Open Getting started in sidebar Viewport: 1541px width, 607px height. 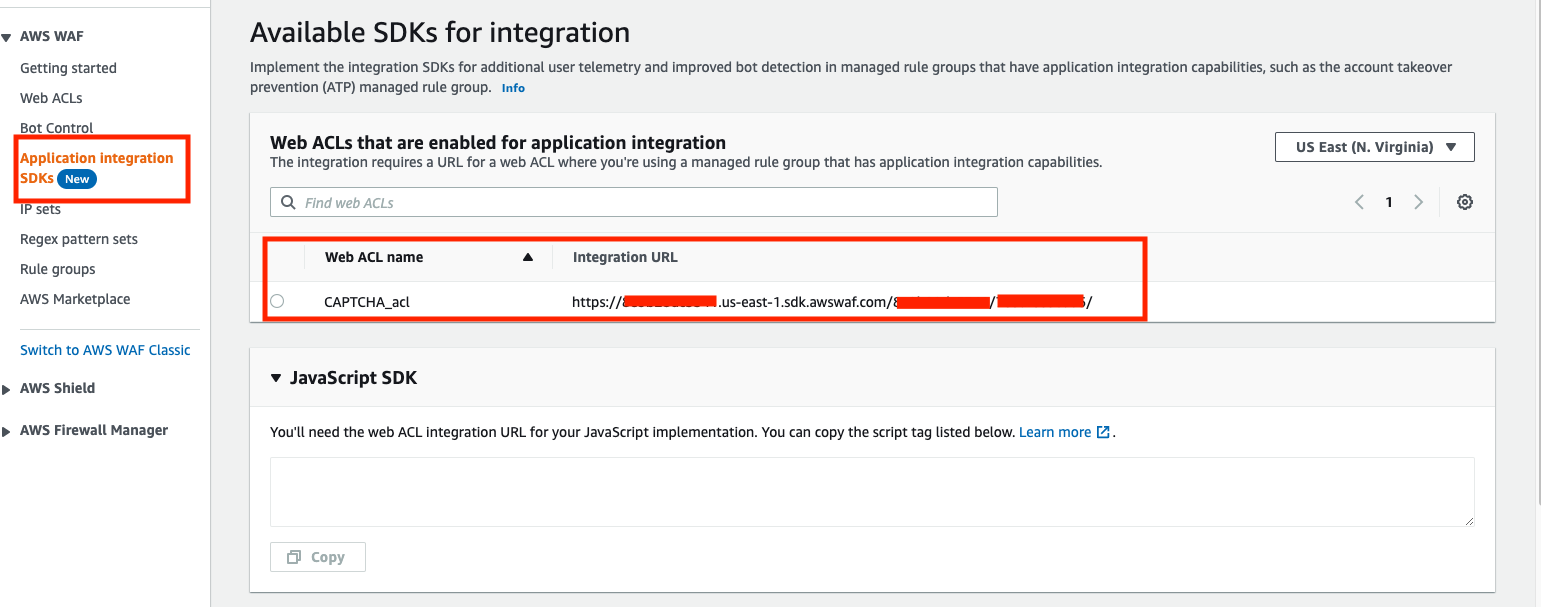(68, 68)
